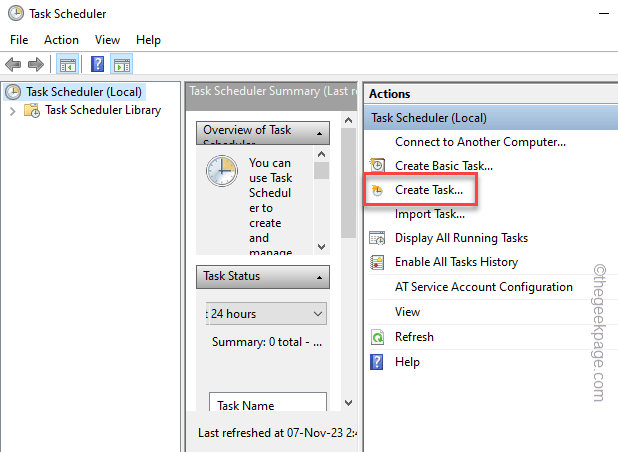The height and width of the screenshot is (452, 618).
Task: Collapse the Task Status section arrow
Action: pos(320,277)
